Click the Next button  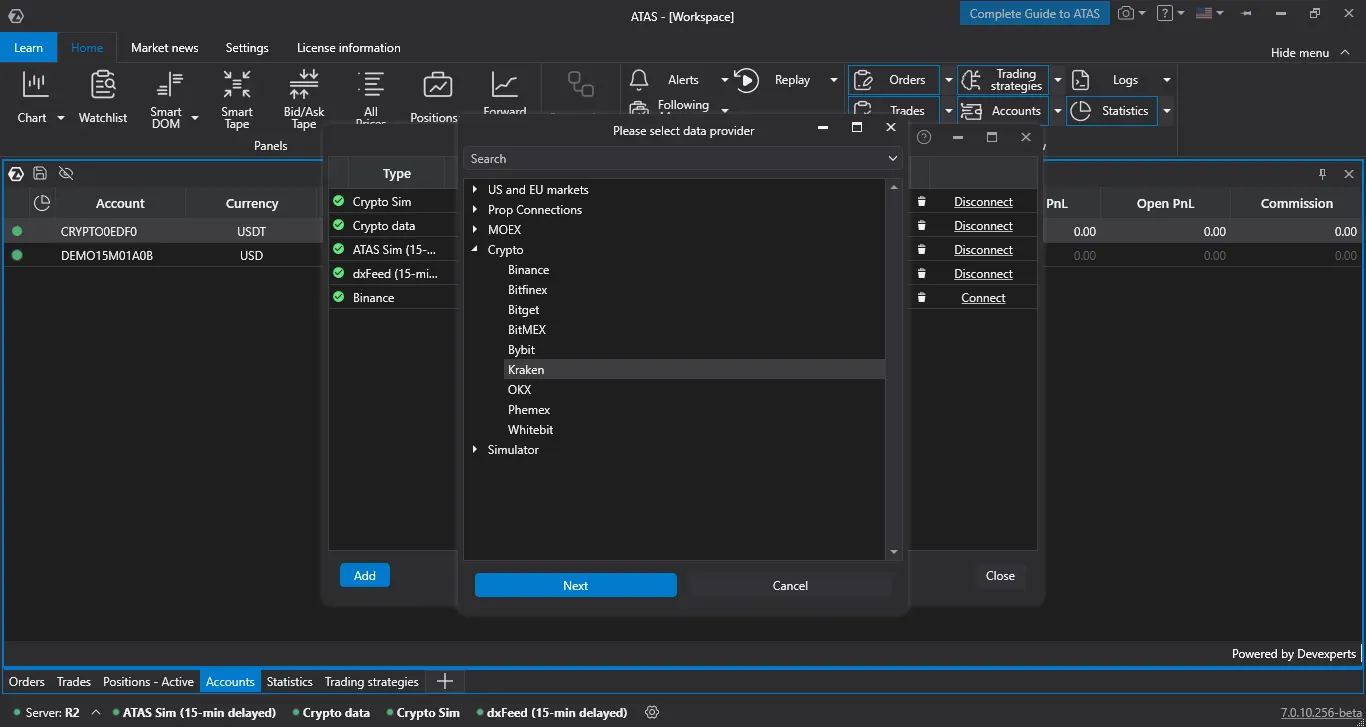click(x=575, y=586)
